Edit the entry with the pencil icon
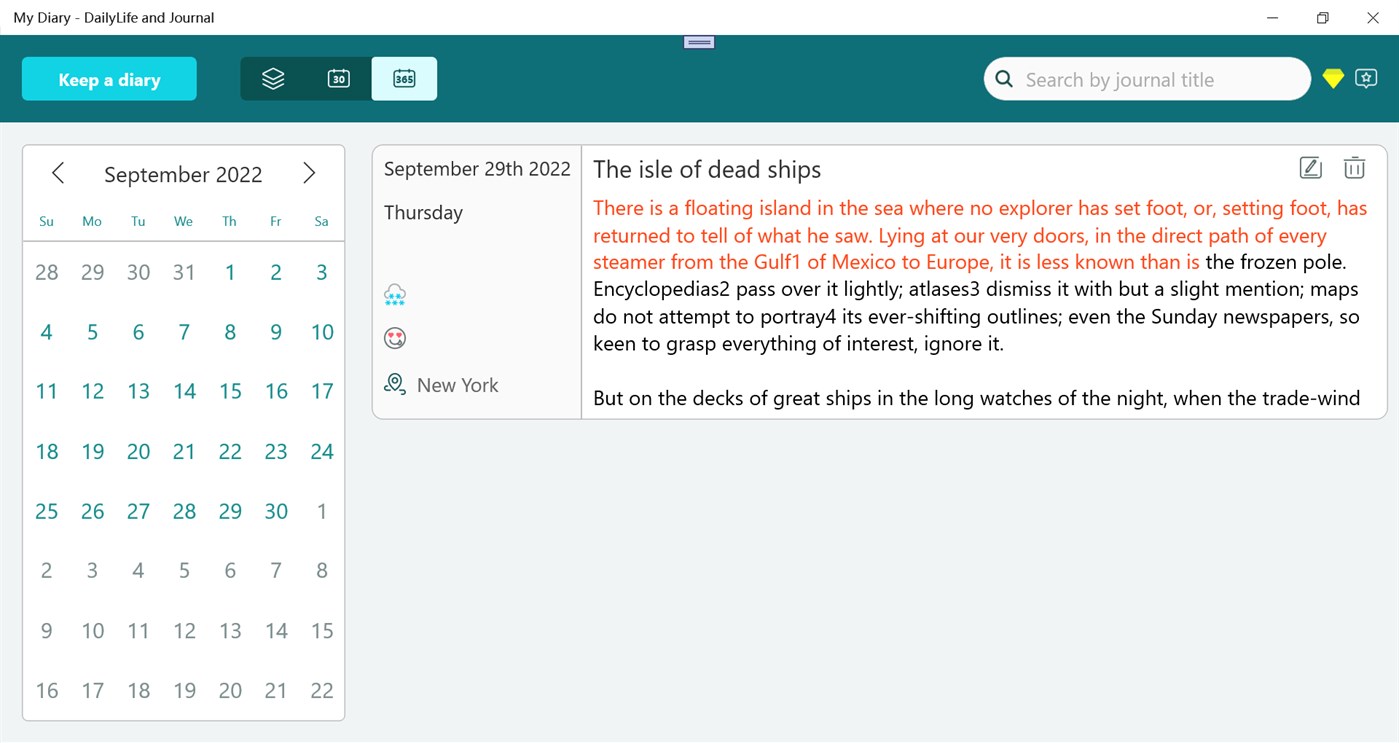The height and width of the screenshot is (743, 1399). point(1310,167)
